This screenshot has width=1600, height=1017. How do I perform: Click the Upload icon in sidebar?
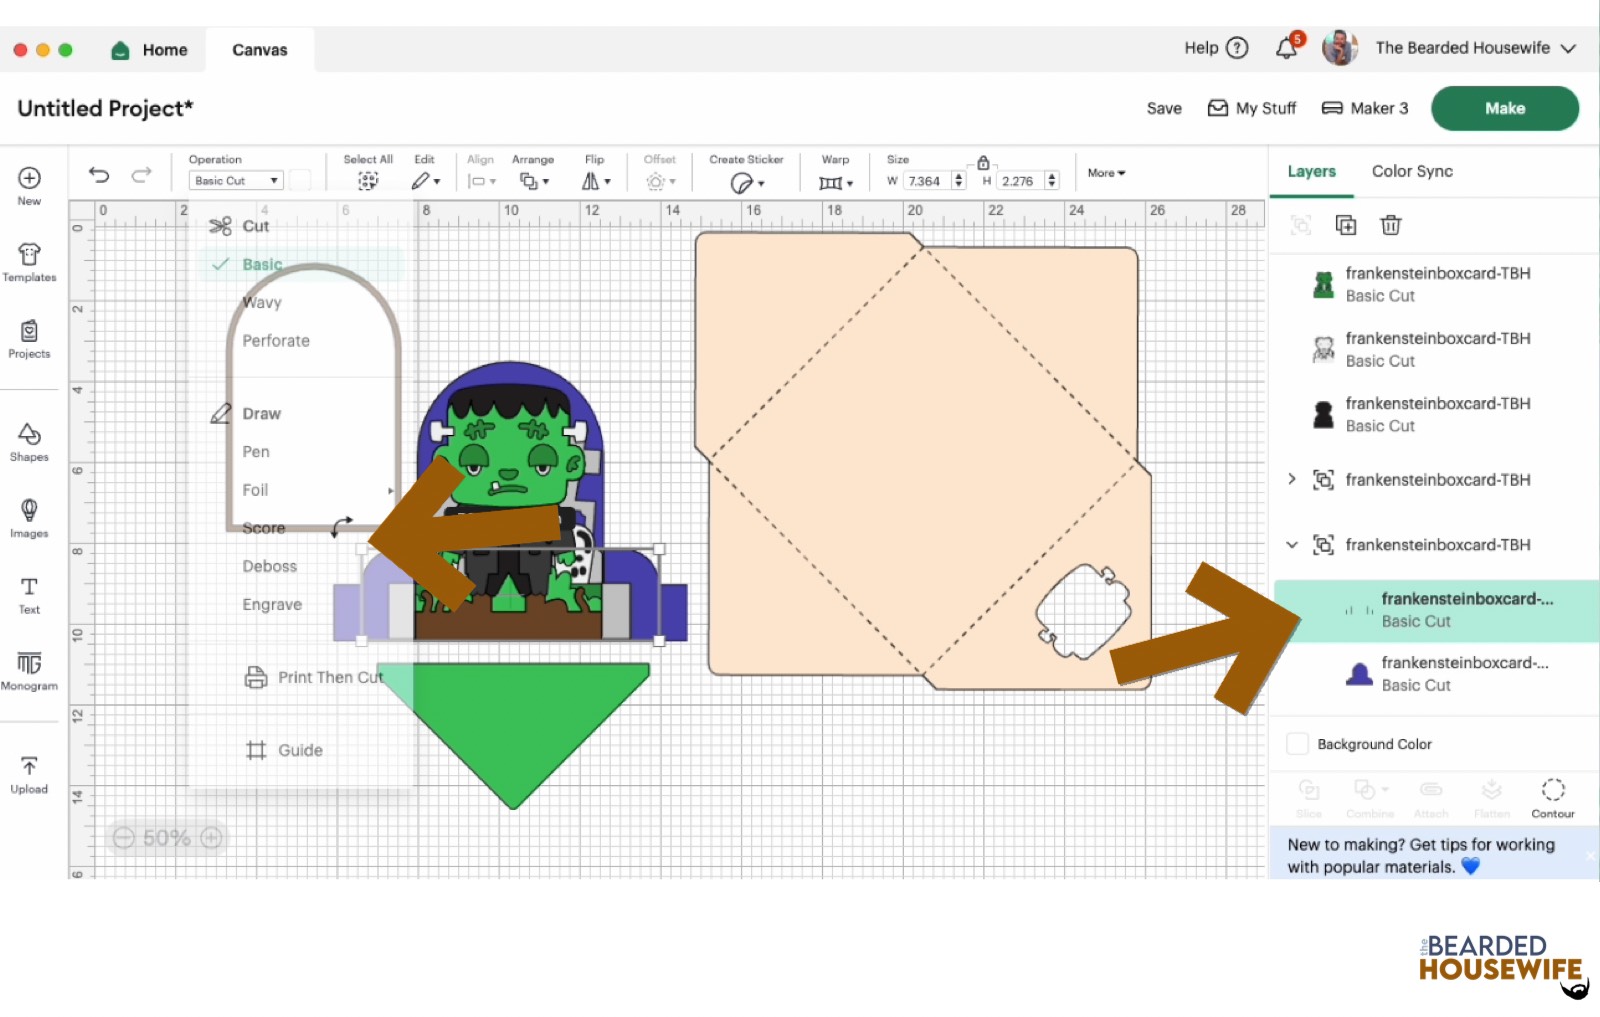point(29,774)
